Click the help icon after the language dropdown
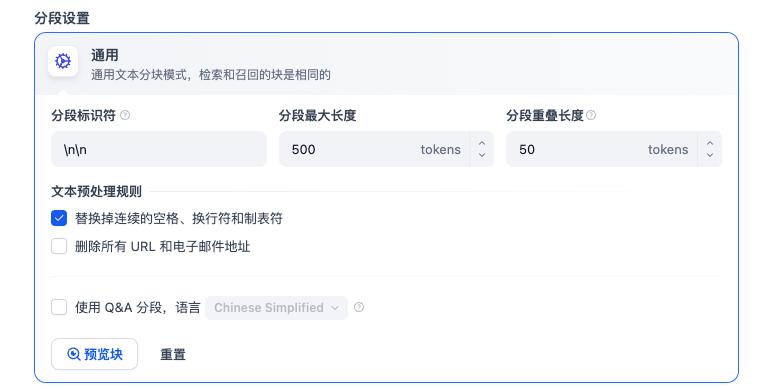This screenshot has height=389, width=771. pos(359,307)
